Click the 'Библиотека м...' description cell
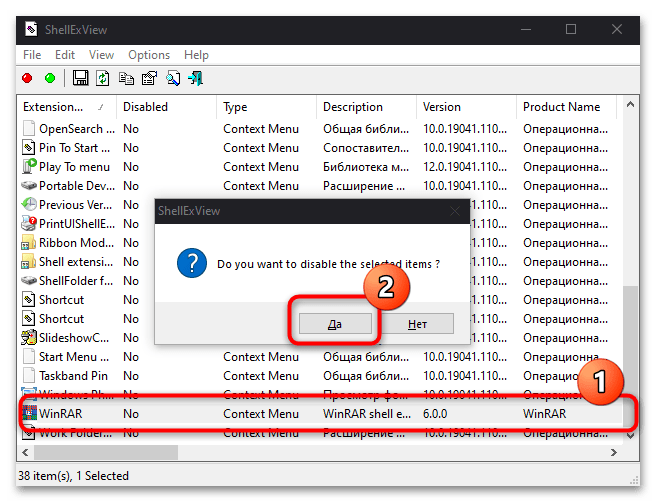656x502 pixels. tap(366, 167)
